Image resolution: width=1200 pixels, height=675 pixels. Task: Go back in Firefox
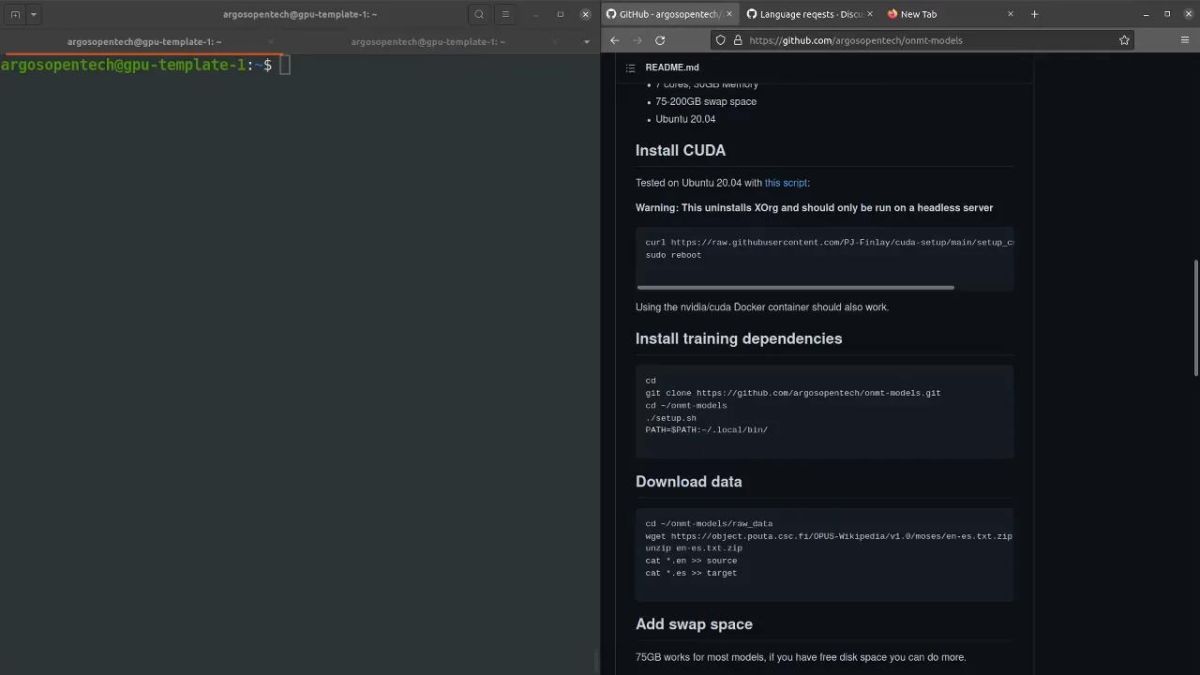615,40
